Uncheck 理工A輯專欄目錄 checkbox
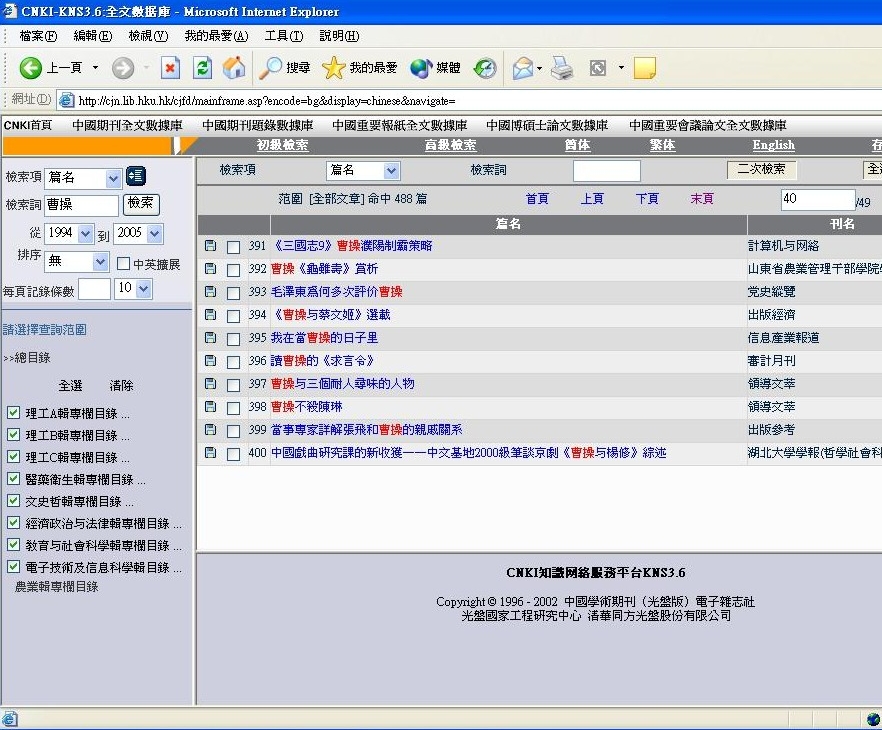882x730 pixels. (14, 413)
